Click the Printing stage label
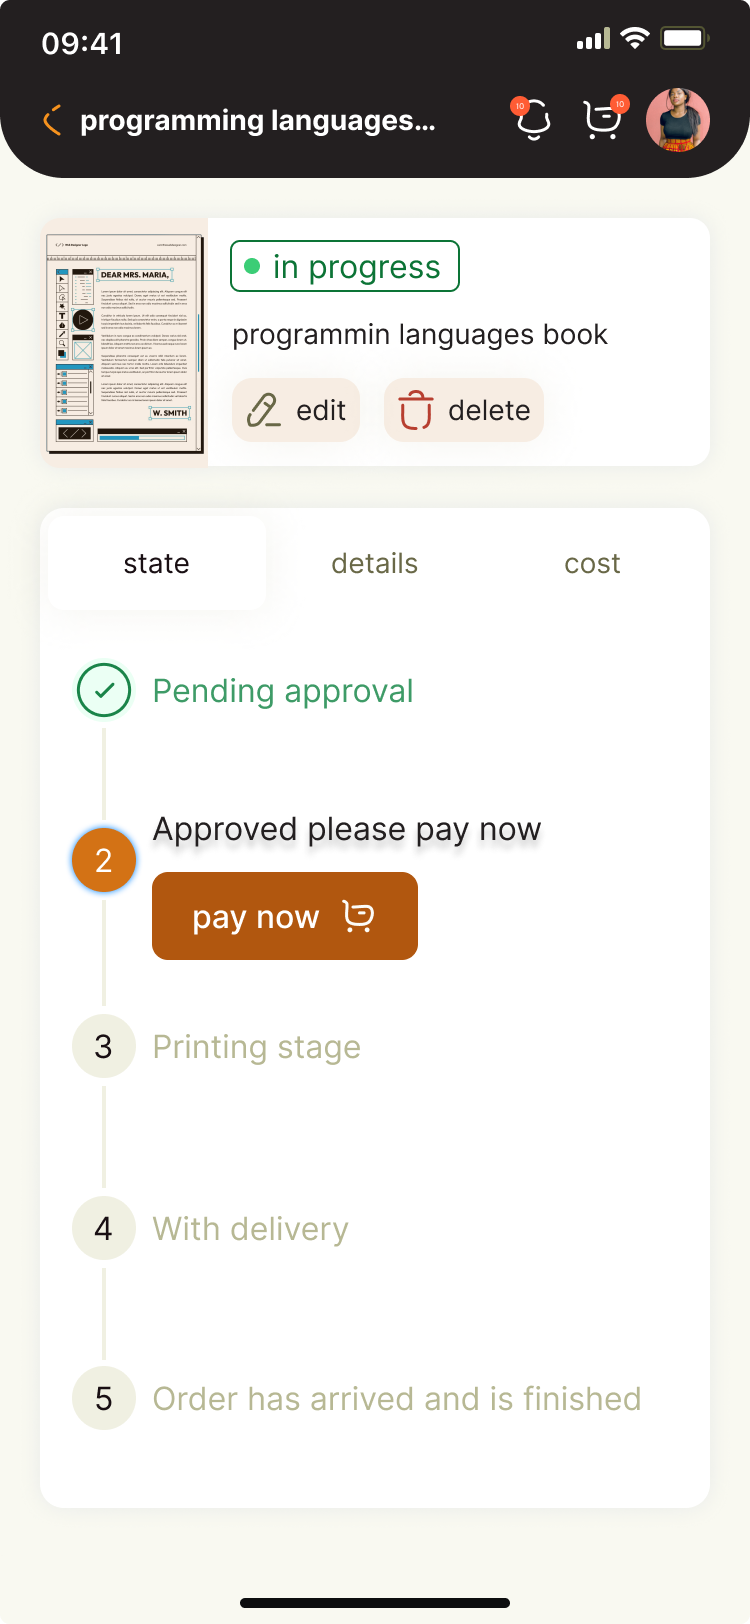Screen dimensions: 750x1624 coord(256,1047)
